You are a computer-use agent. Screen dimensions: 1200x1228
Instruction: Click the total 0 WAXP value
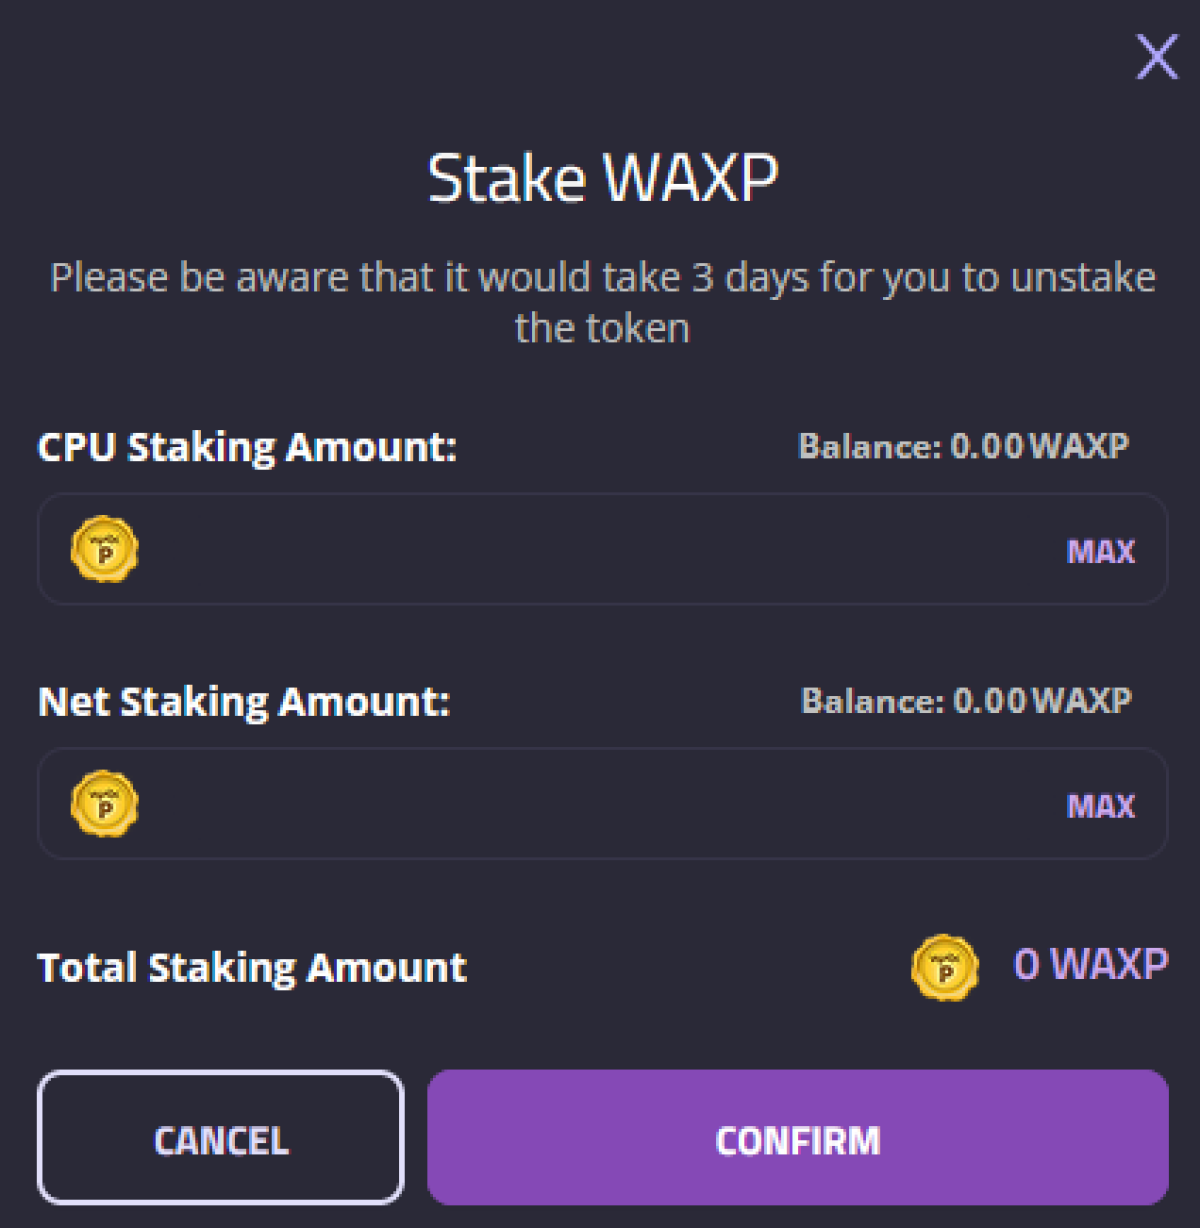1091,965
